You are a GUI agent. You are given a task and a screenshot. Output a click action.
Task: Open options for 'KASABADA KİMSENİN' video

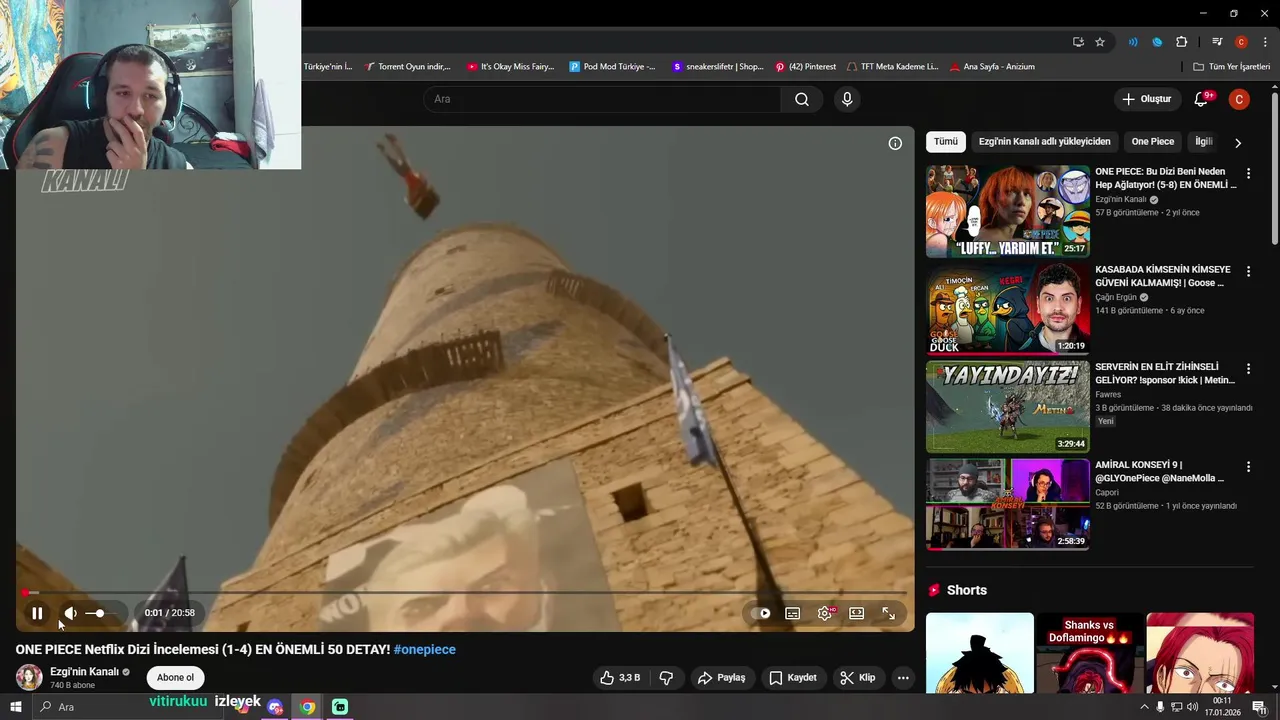pyautogui.click(x=1248, y=271)
